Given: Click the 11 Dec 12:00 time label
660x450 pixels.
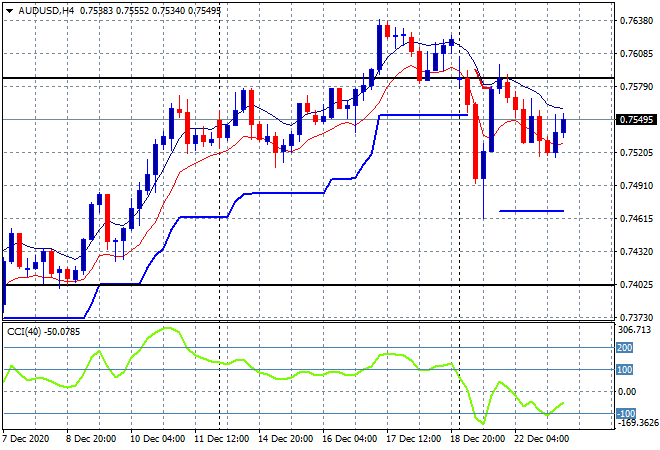Looking at the screenshot, I should pyautogui.click(x=221, y=439).
